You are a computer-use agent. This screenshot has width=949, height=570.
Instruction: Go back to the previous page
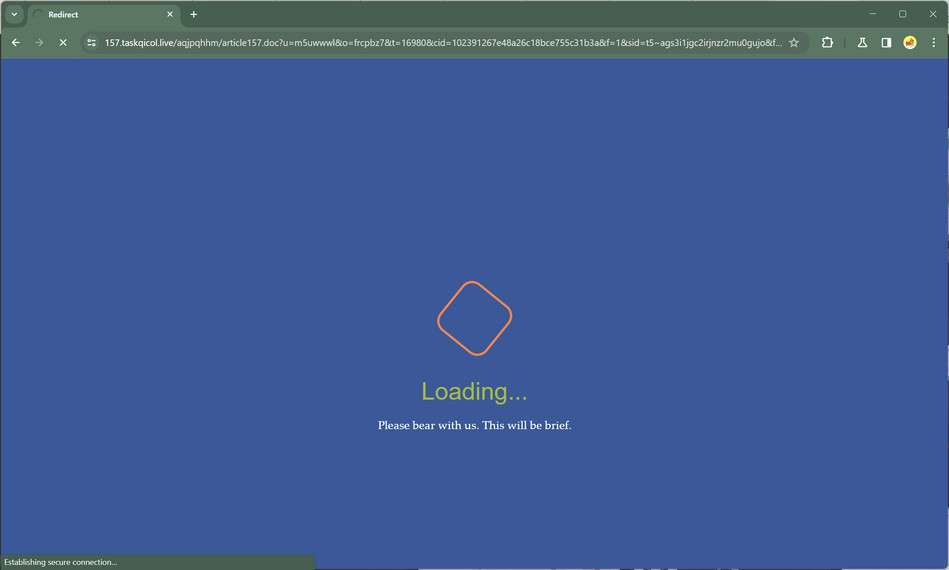coord(16,42)
